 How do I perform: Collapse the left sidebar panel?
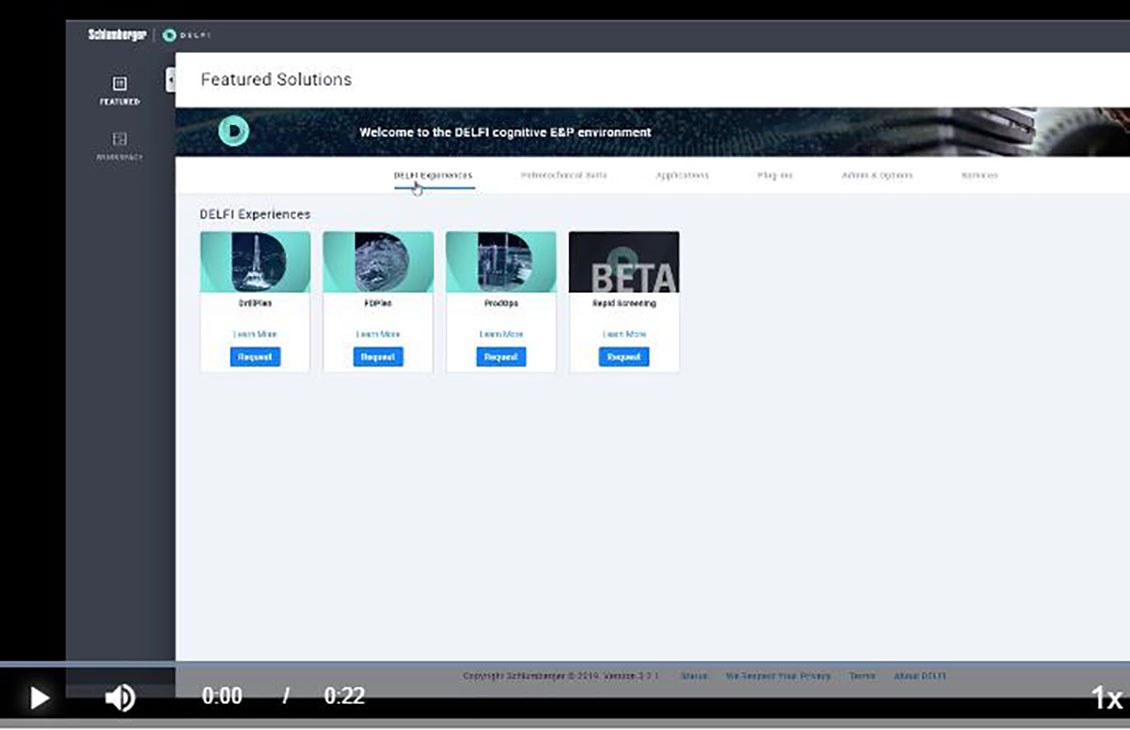coord(171,79)
